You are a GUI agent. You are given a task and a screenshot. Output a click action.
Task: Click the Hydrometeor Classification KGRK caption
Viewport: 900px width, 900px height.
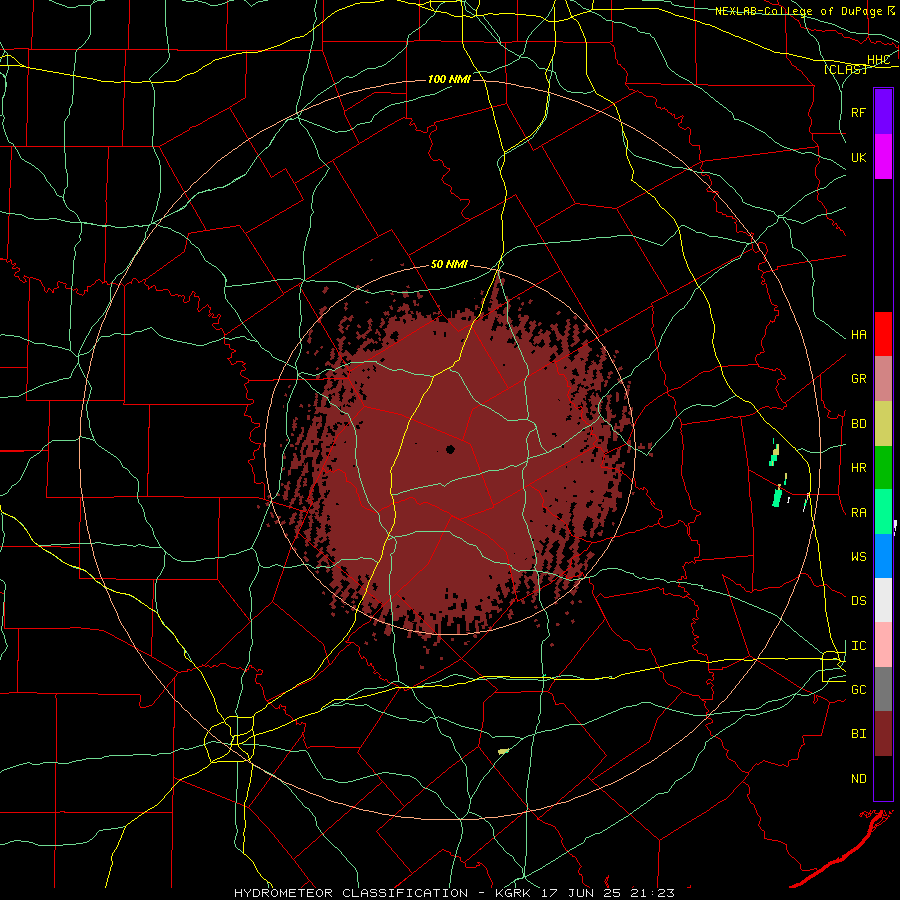454,893
